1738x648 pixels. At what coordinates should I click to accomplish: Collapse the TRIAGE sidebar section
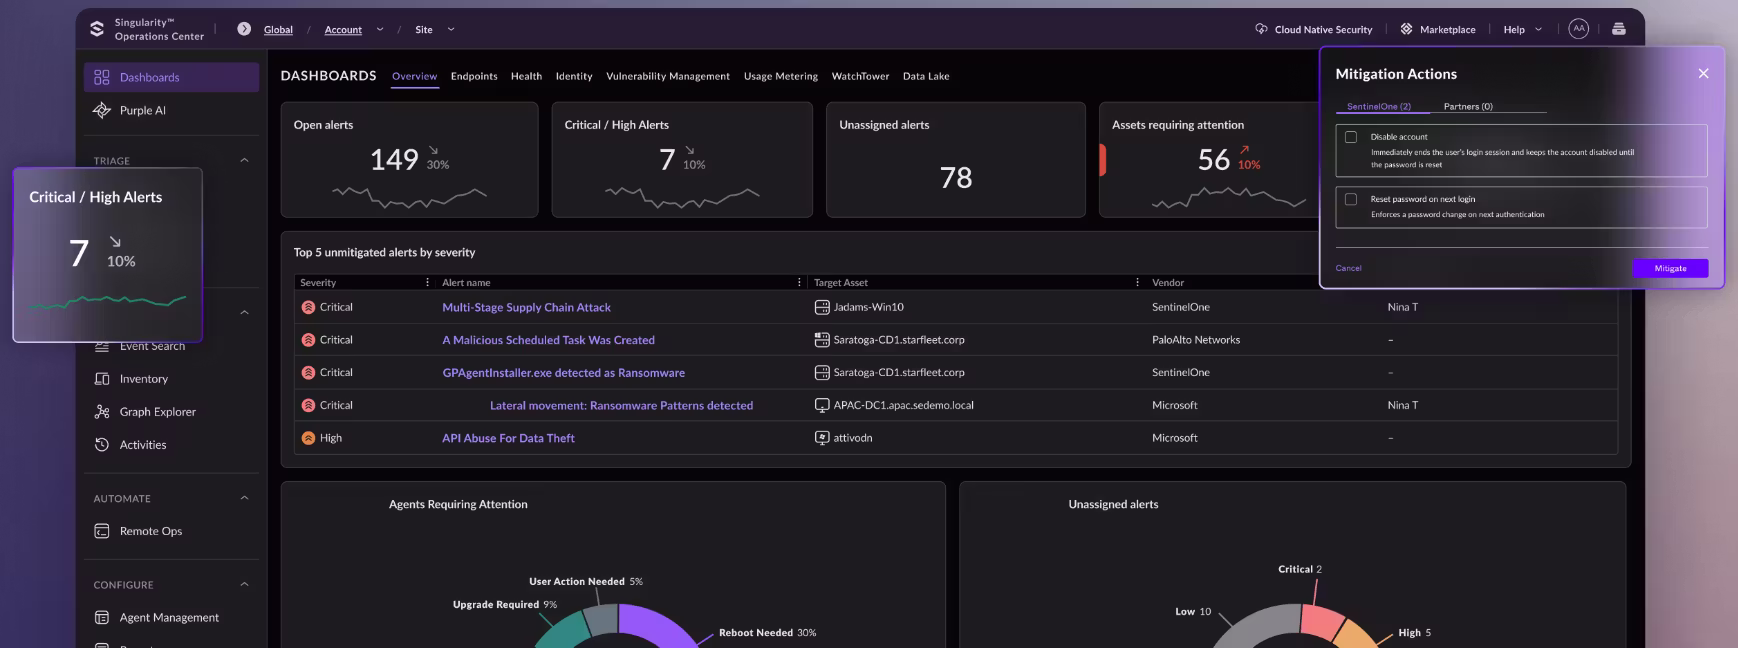pyautogui.click(x=244, y=160)
